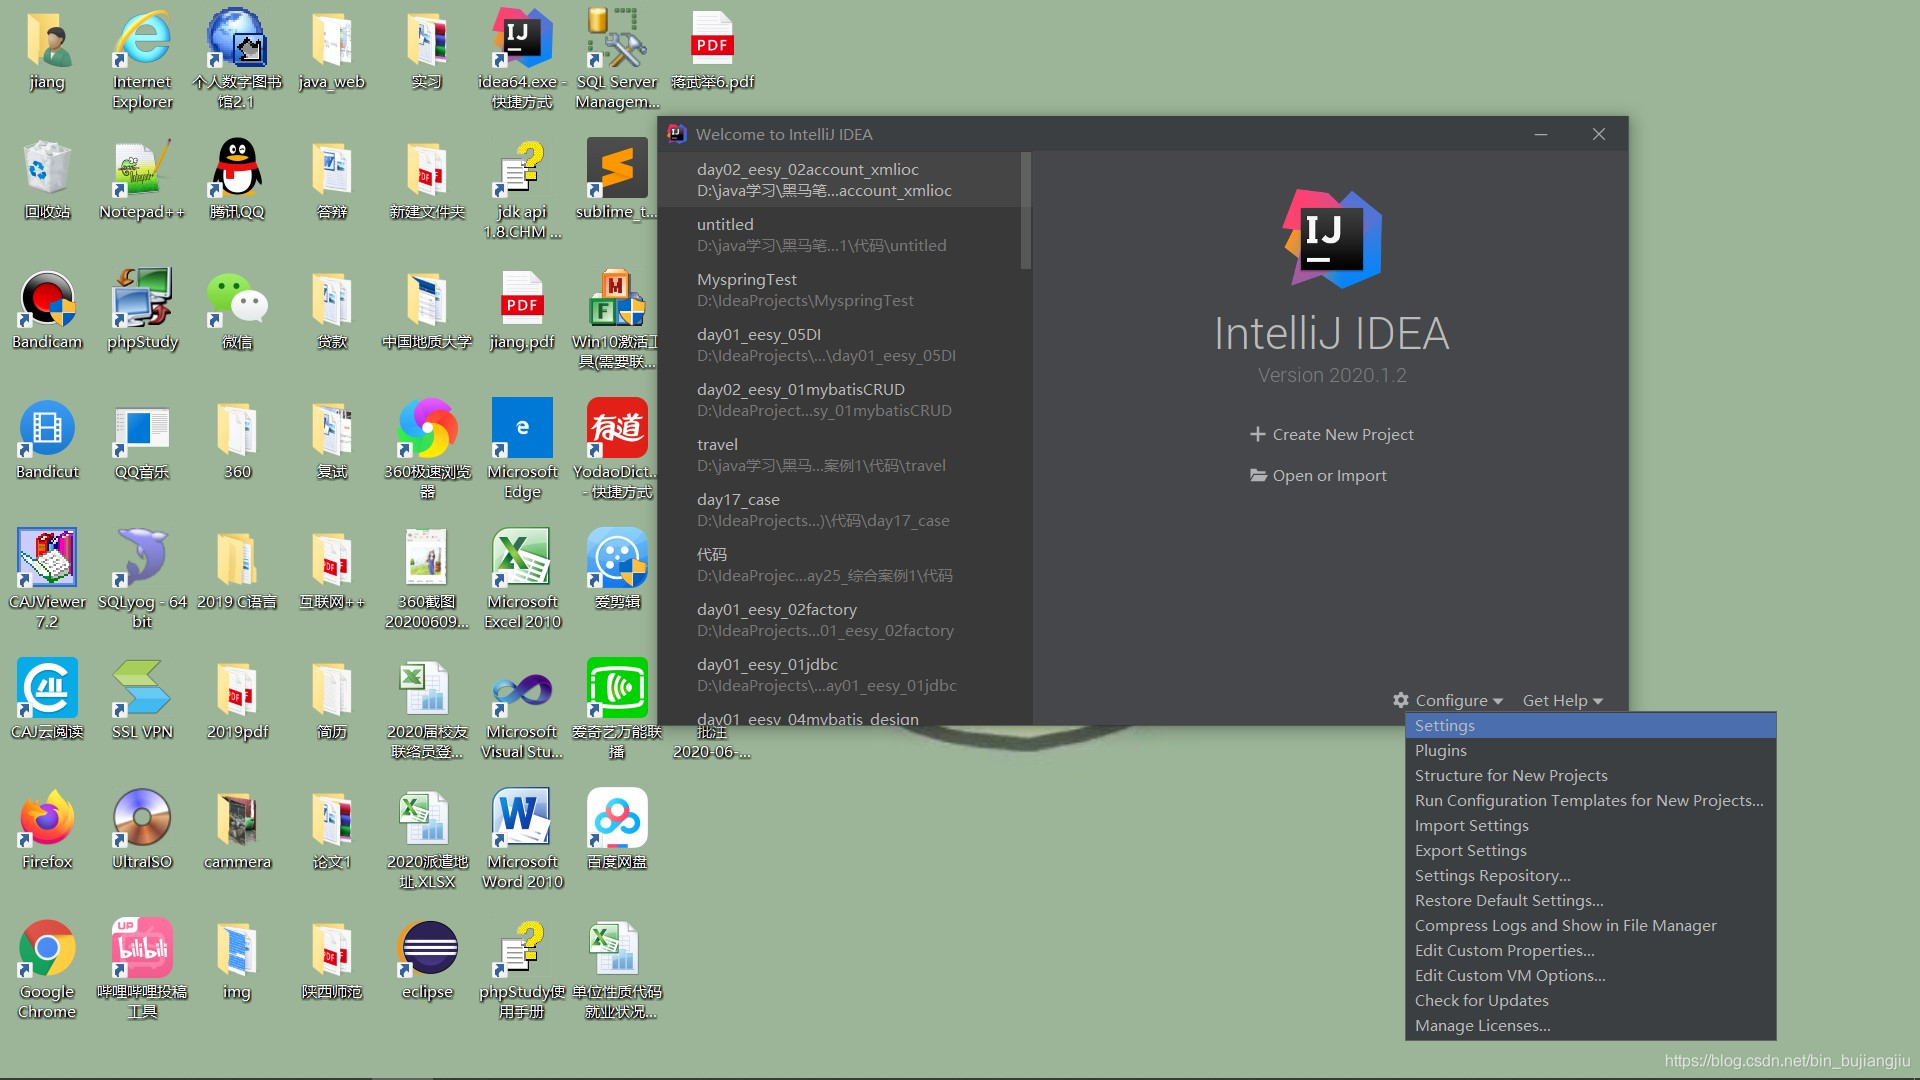Select the CAJViewer 7.2 icon
Image resolution: width=1920 pixels, height=1080 pixels.
click(x=47, y=580)
